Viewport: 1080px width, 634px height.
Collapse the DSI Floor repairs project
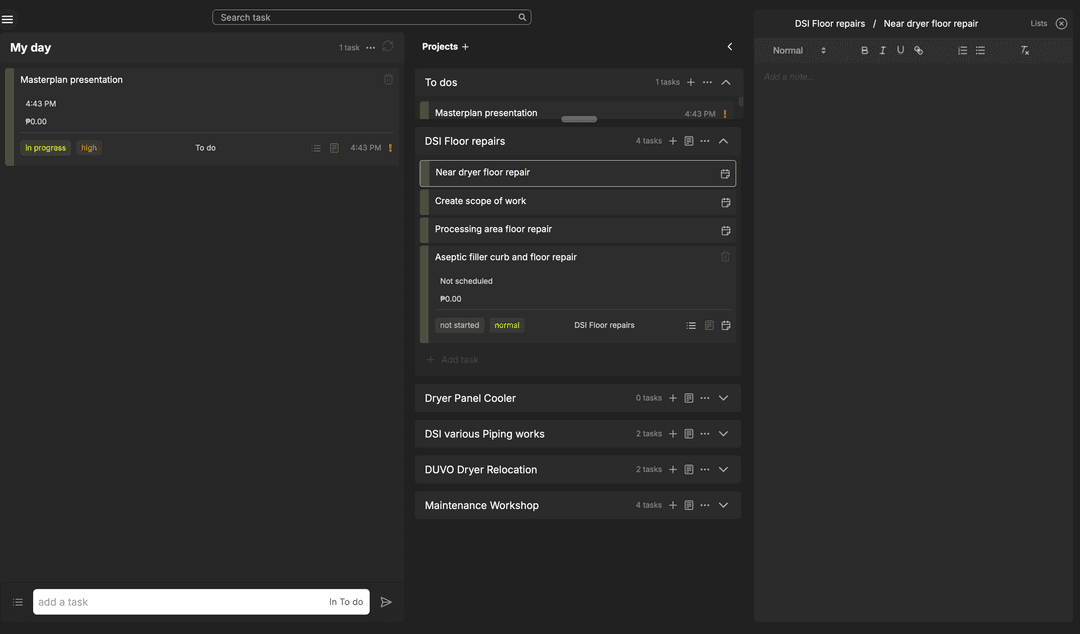723,142
